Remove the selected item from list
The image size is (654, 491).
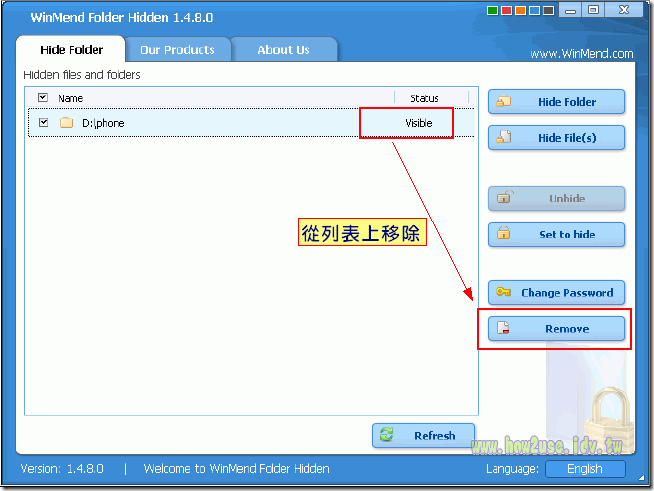coord(556,329)
